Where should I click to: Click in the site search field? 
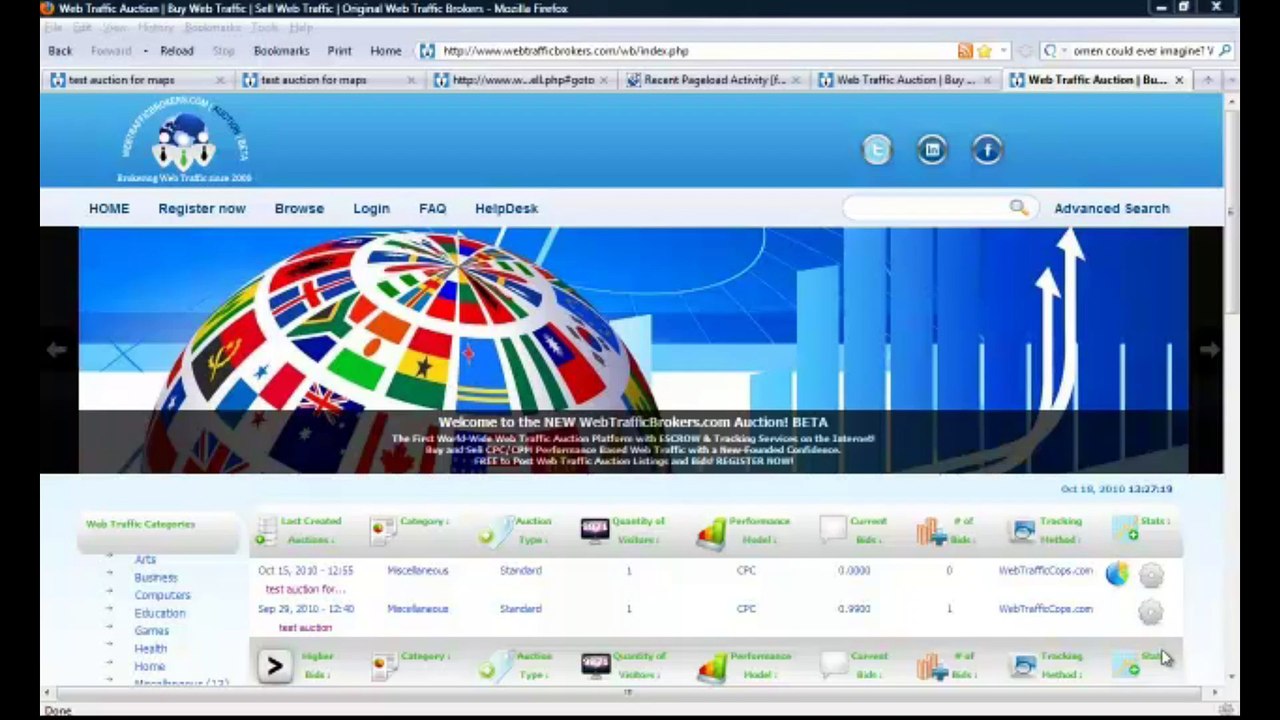[925, 208]
